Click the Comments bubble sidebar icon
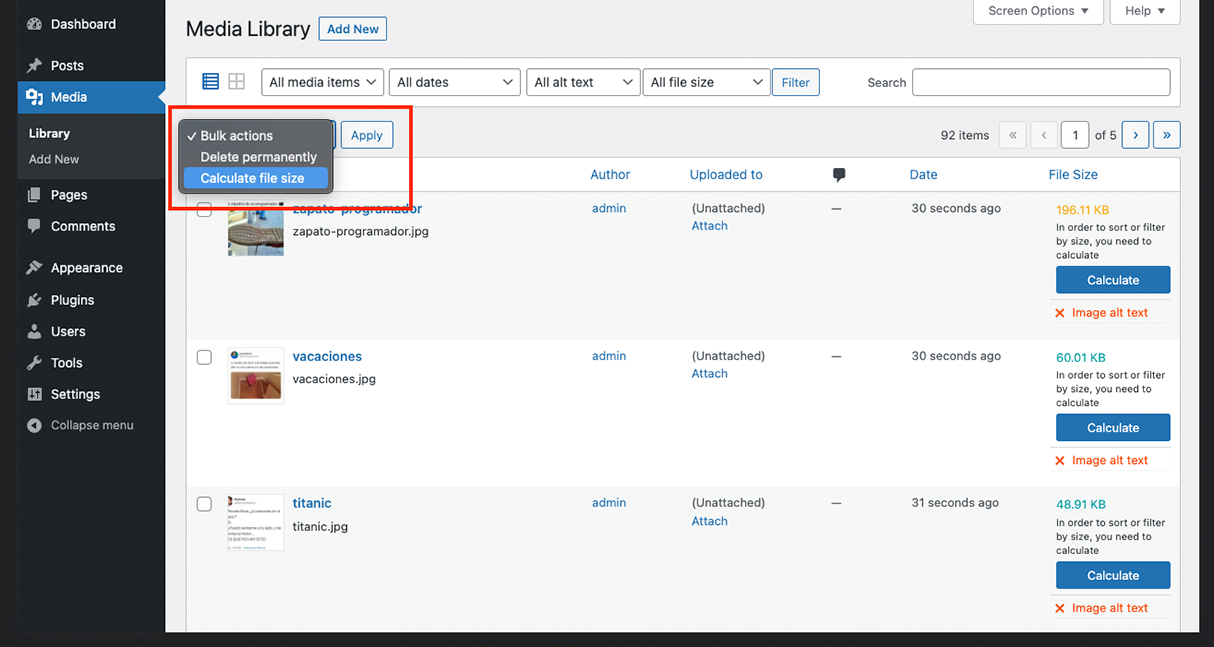This screenshot has height=647, width=1214. pyautogui.click(x=35, y=226)
